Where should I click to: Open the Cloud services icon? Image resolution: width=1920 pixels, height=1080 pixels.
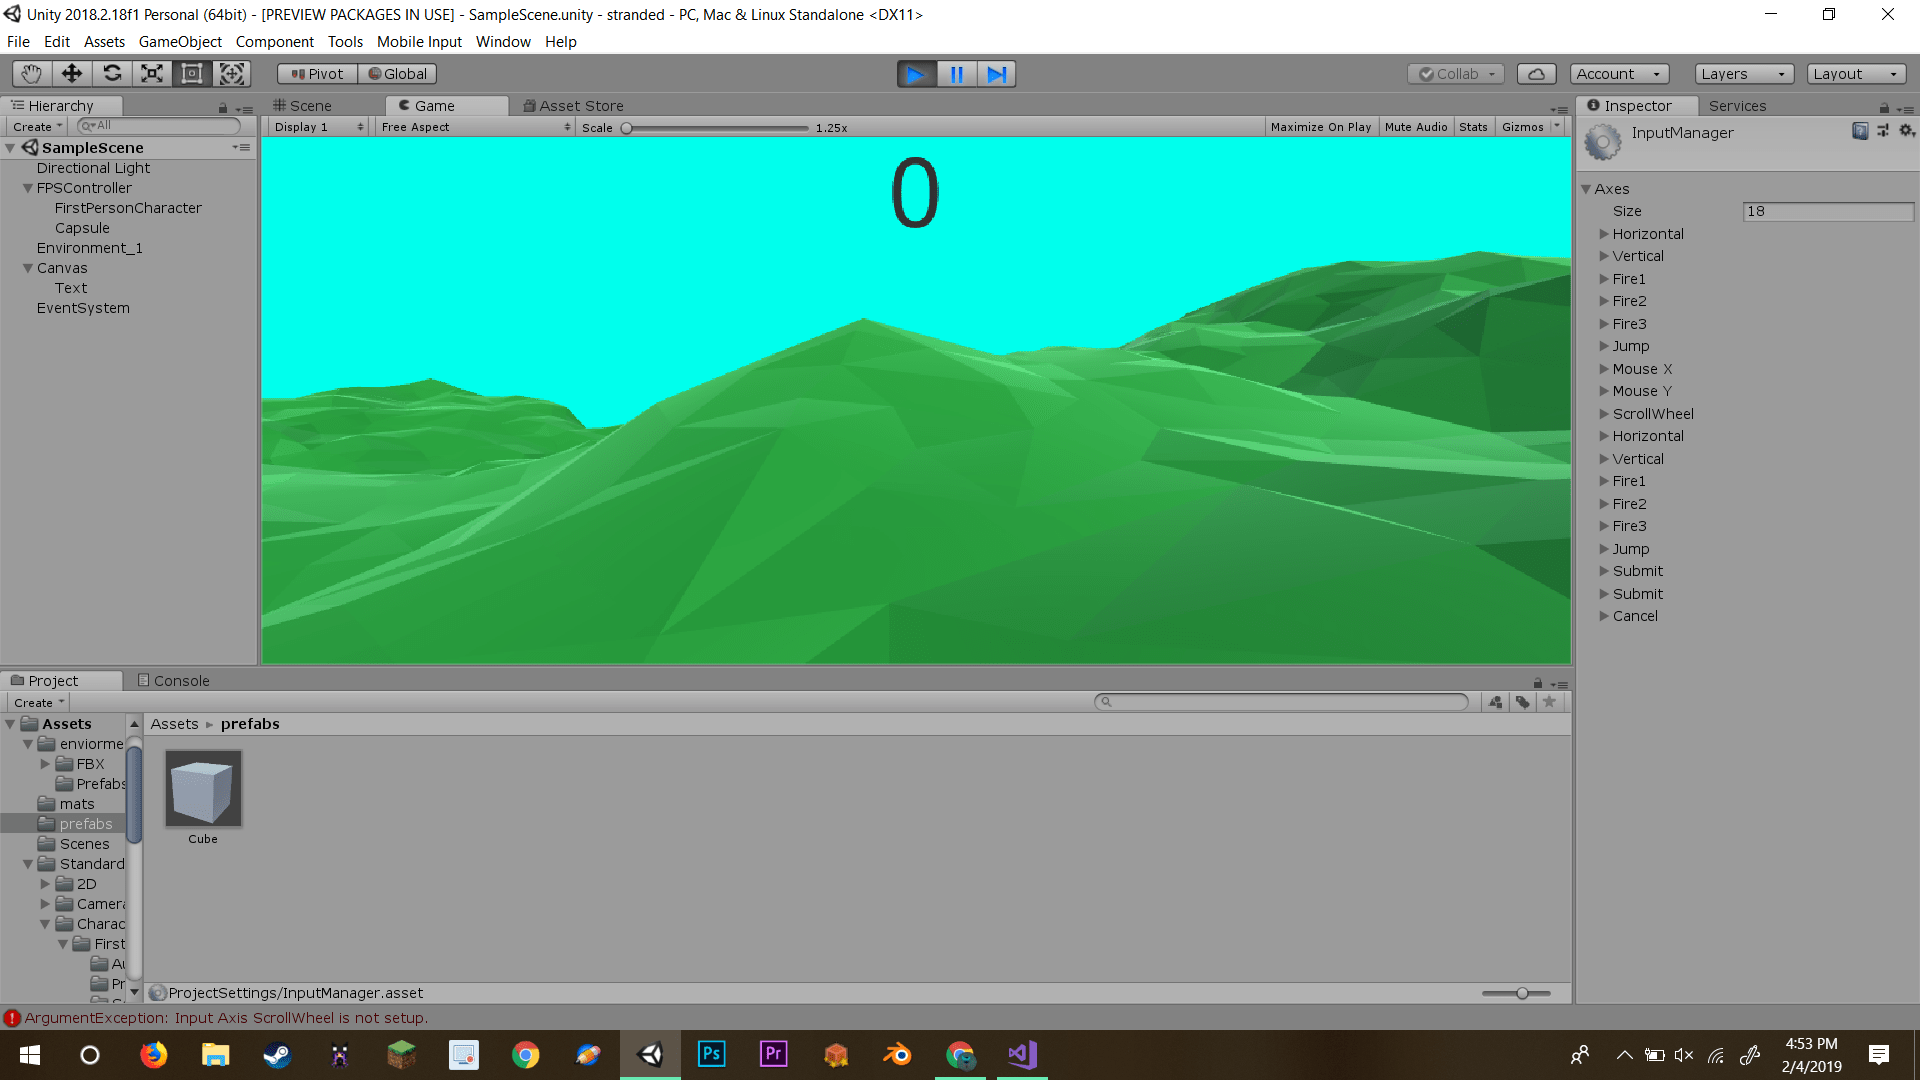coord(1536,74)
